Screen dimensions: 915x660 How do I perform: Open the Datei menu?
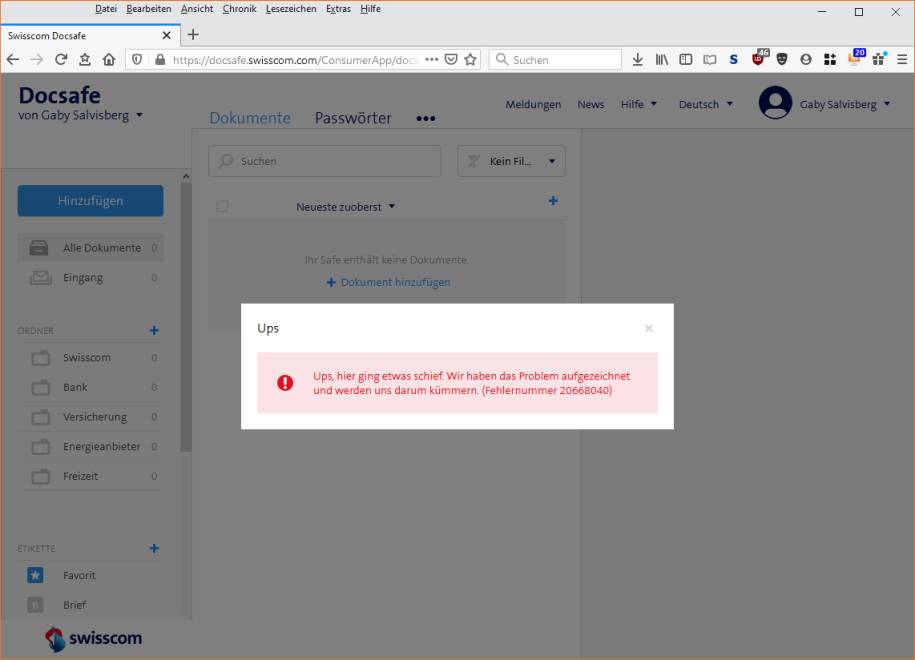point(106,9)
